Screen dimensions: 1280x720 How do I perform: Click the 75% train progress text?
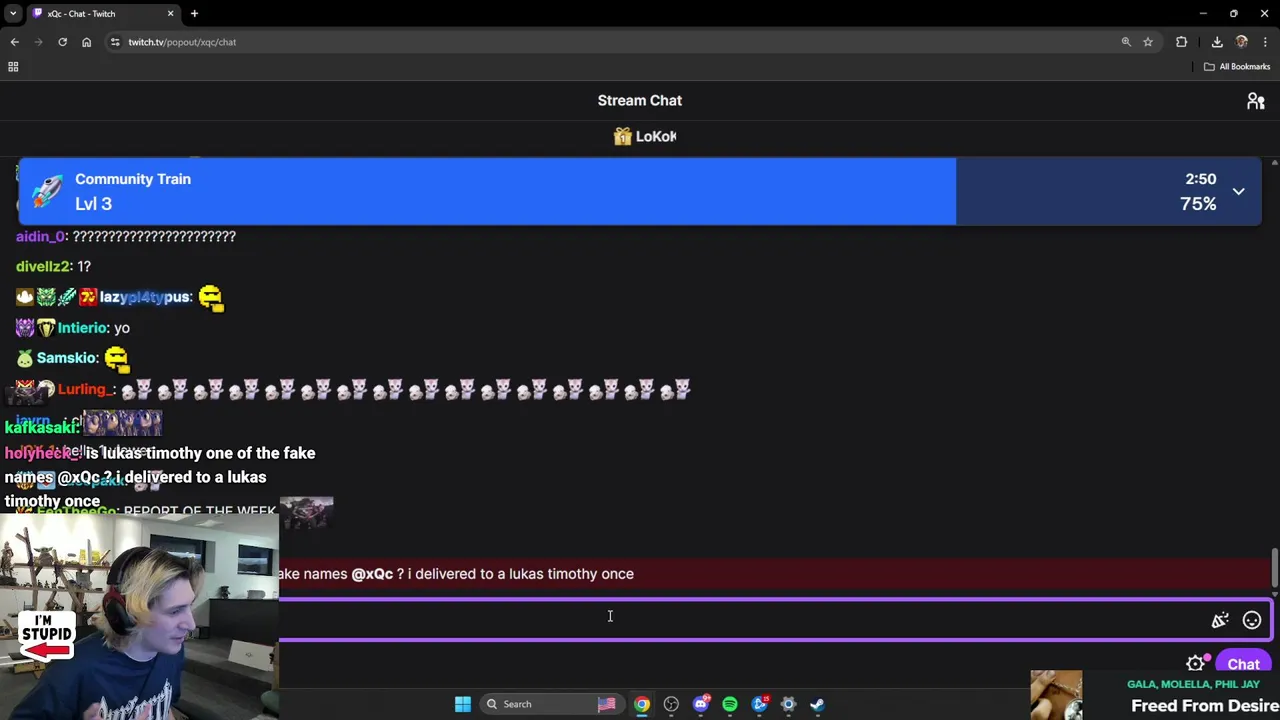pos(1198,204)
